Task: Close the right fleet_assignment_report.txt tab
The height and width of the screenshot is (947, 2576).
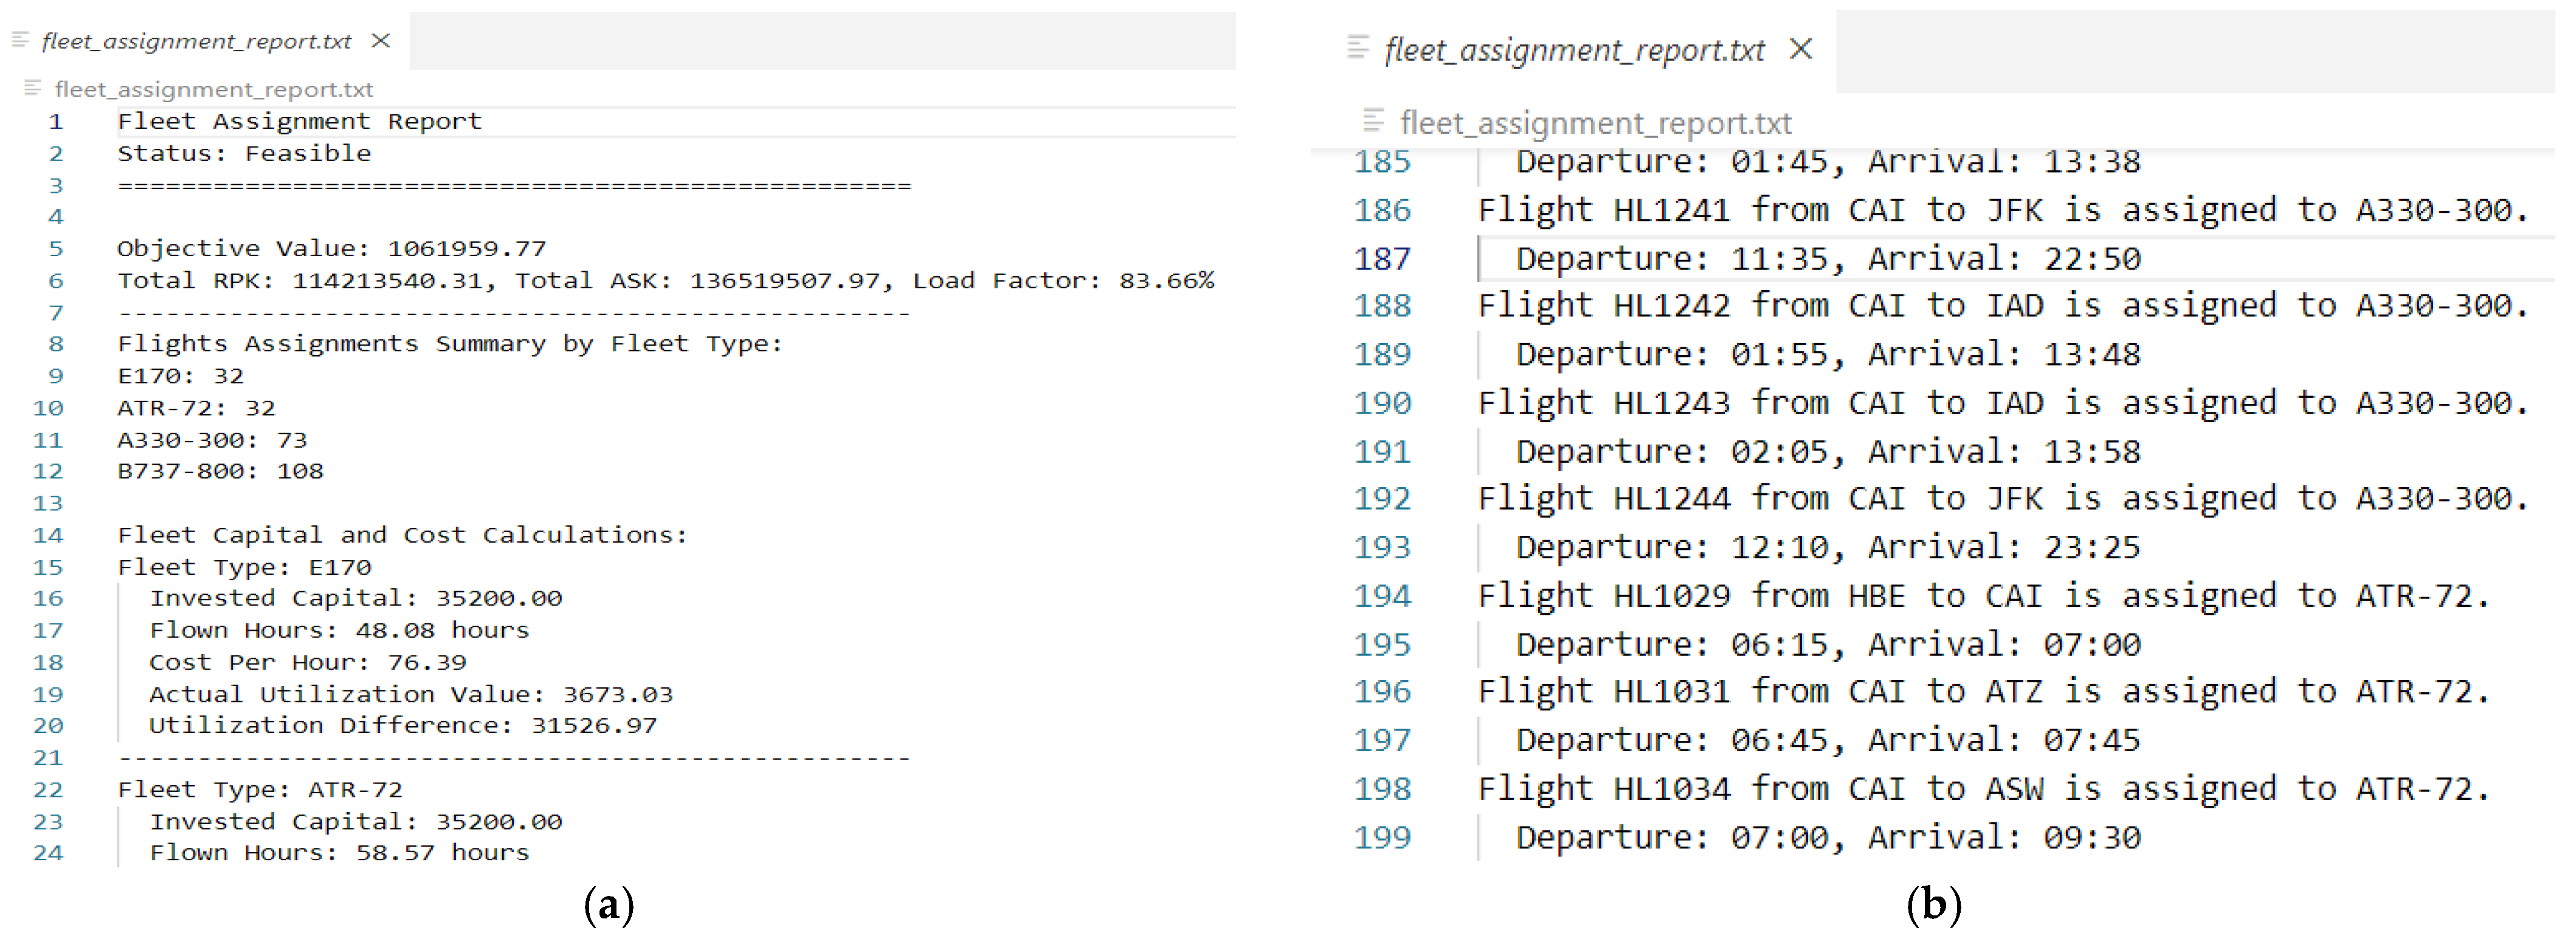Action: [1800, 49]
